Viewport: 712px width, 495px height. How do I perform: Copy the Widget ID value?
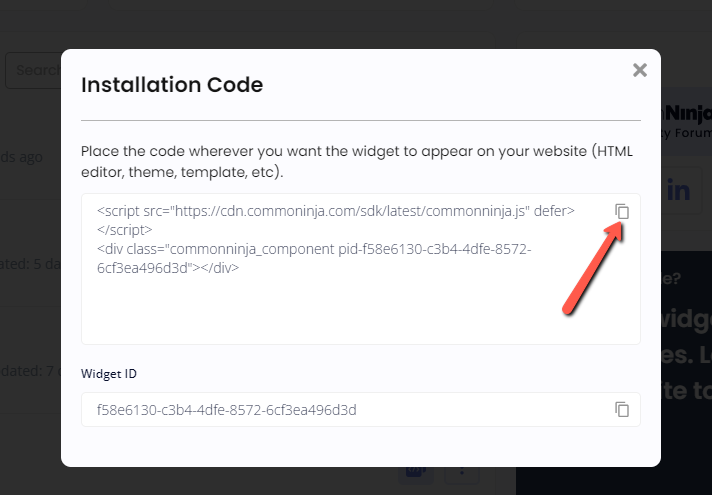[x=622, y=409]
